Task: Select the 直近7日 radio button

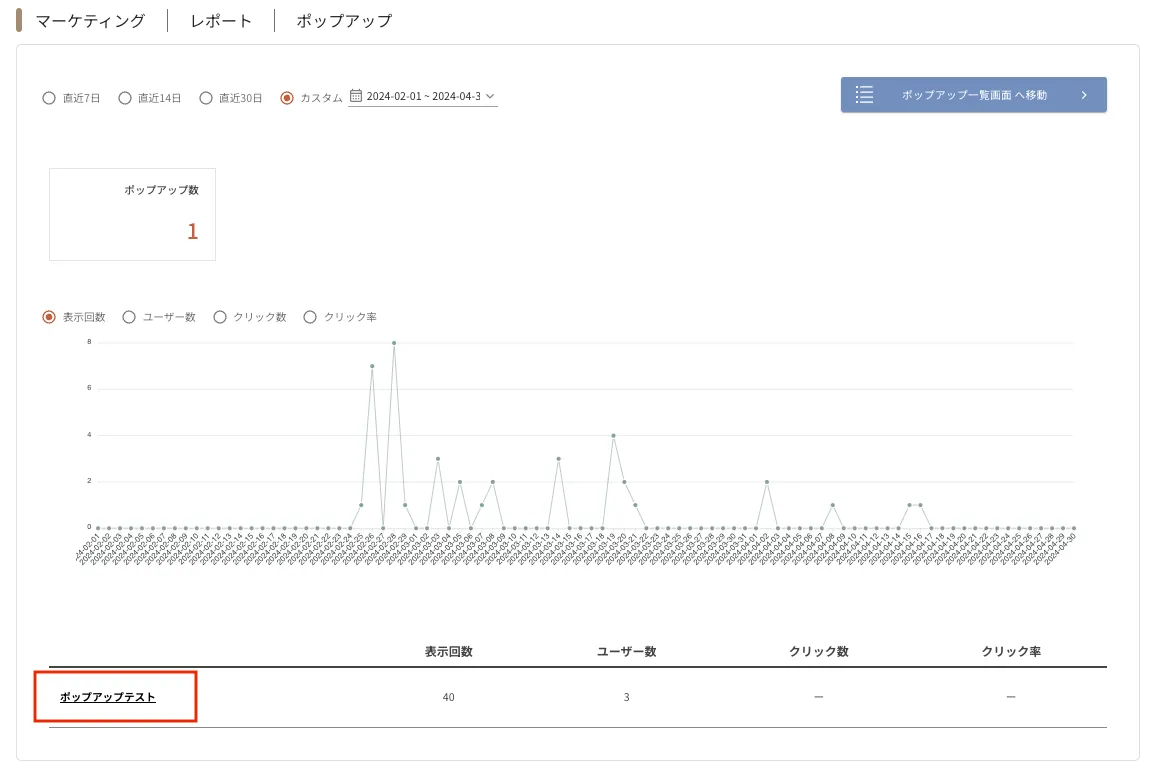Action: pyautogui.click(x=49, y=98)
